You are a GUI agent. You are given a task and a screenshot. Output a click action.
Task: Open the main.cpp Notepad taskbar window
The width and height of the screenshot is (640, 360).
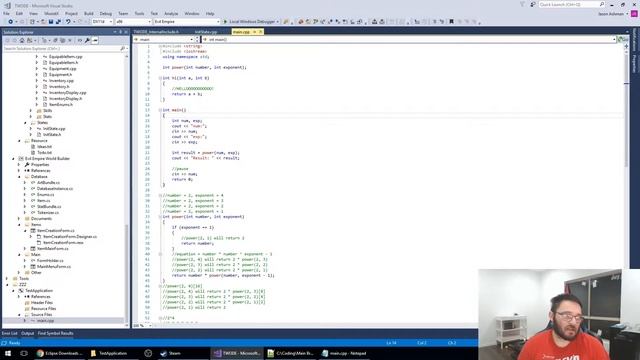tap(344, 353)
